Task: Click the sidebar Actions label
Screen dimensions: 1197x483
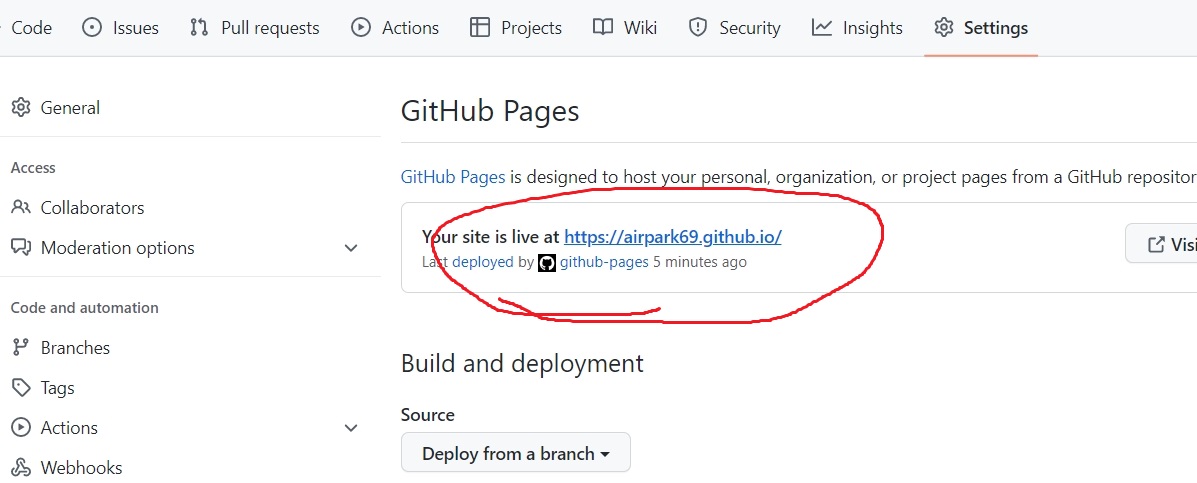Action: click(x=69, y=428)
